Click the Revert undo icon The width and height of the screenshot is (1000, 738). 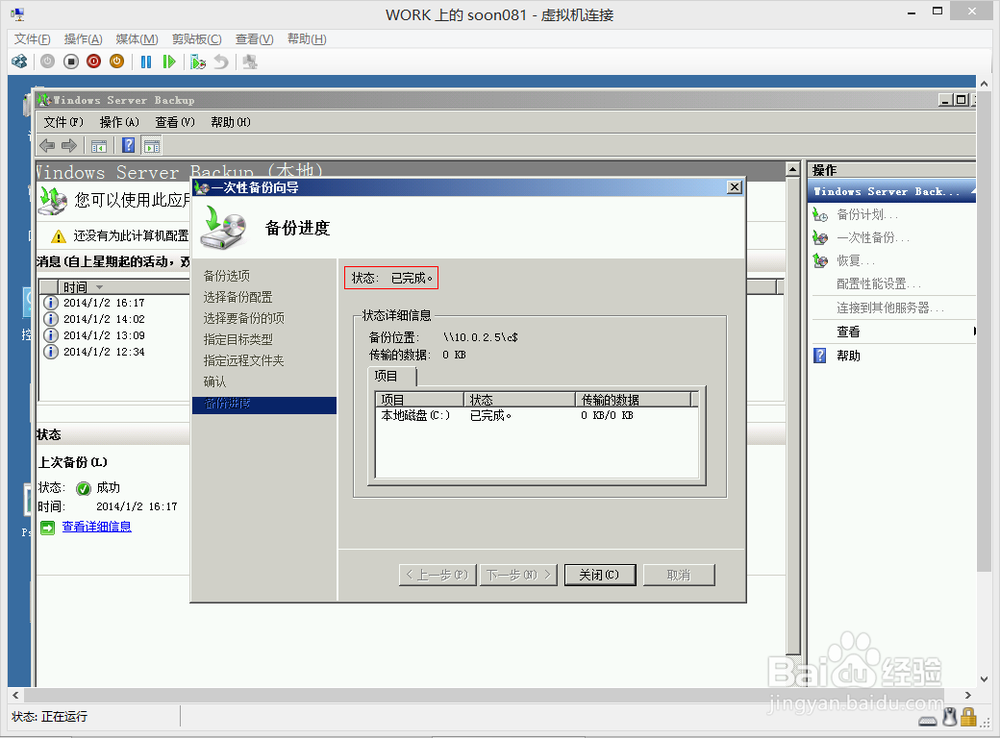click(221, 62)
